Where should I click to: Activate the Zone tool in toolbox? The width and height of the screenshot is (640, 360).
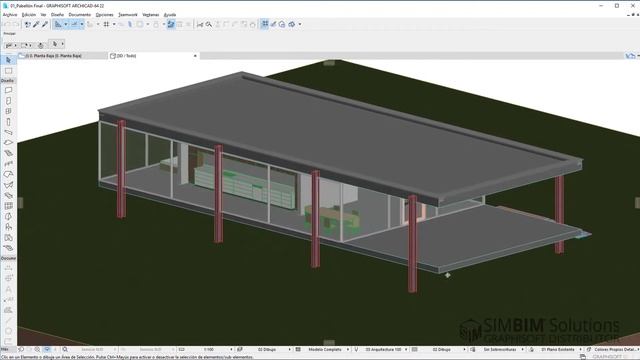(8, 238)
